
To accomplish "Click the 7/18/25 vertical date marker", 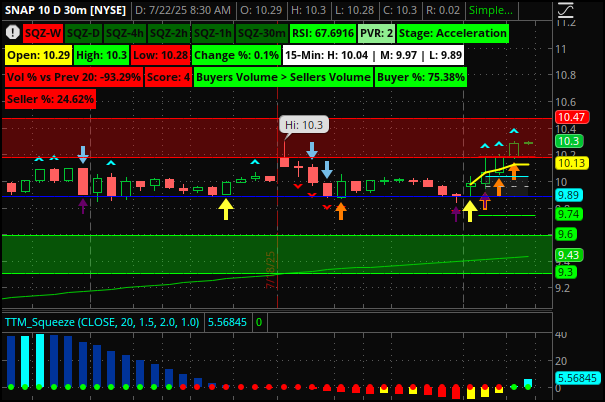I will tap(271, 270).
